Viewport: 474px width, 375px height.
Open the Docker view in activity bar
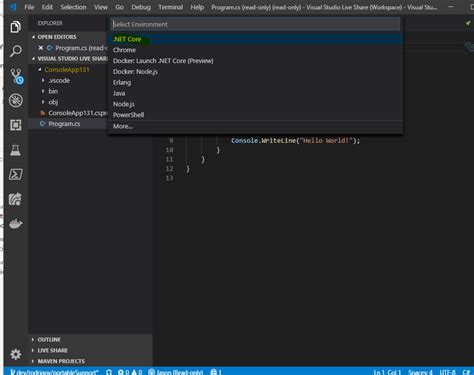pyautogui.click(x=15, y=224)
